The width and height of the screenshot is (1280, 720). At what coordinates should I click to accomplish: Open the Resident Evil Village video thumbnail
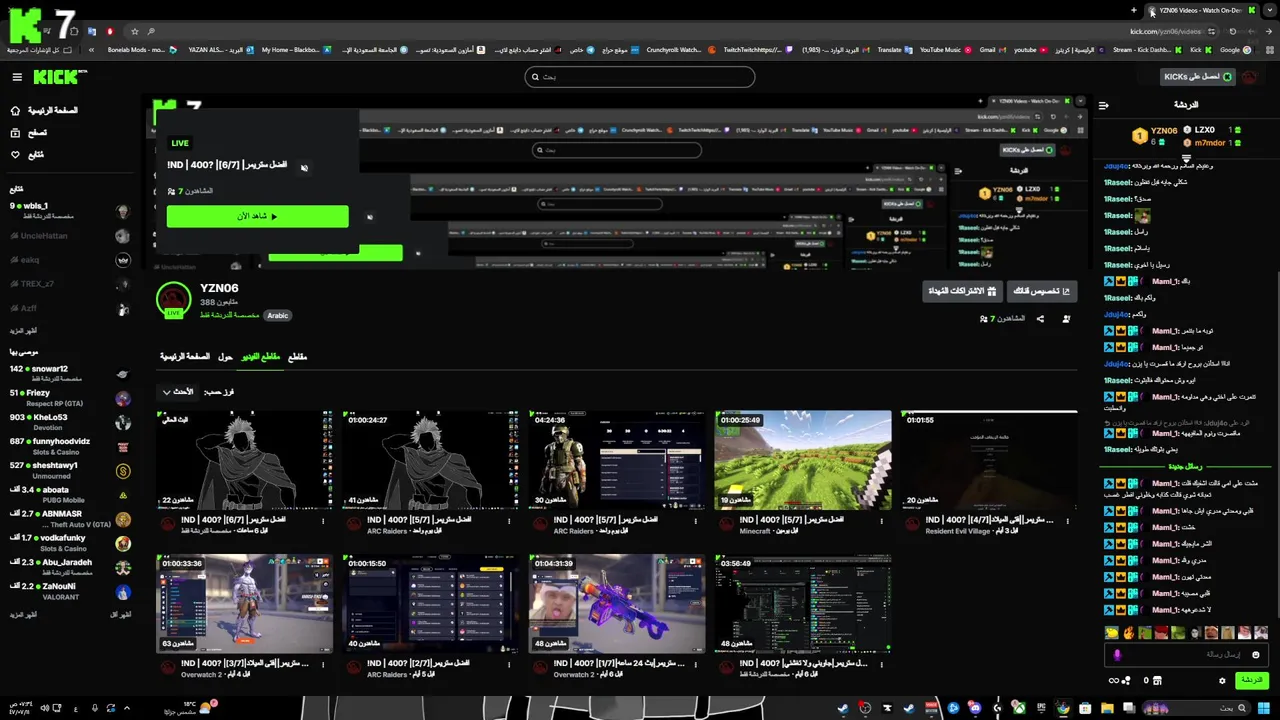pos(989,460)
